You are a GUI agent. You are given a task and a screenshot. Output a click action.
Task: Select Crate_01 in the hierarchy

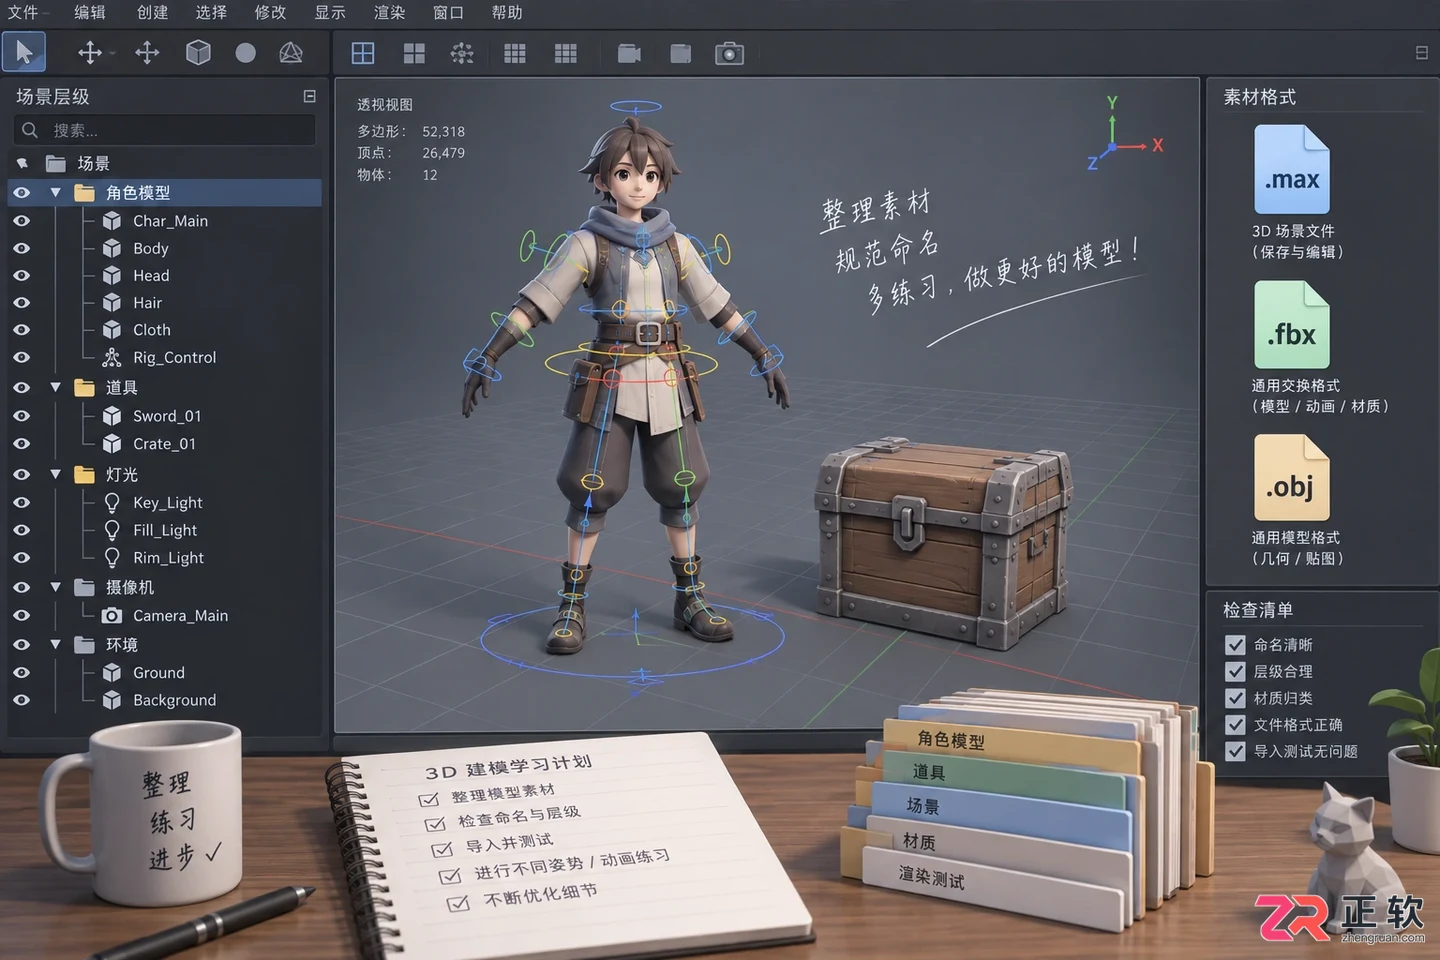point(165,443)
